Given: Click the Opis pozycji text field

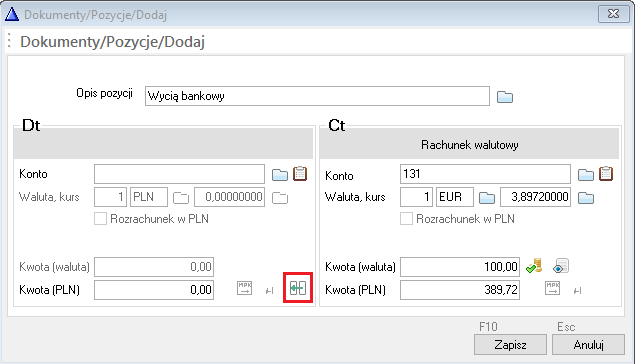Looking at the screenshot, I should coord(318,96).
